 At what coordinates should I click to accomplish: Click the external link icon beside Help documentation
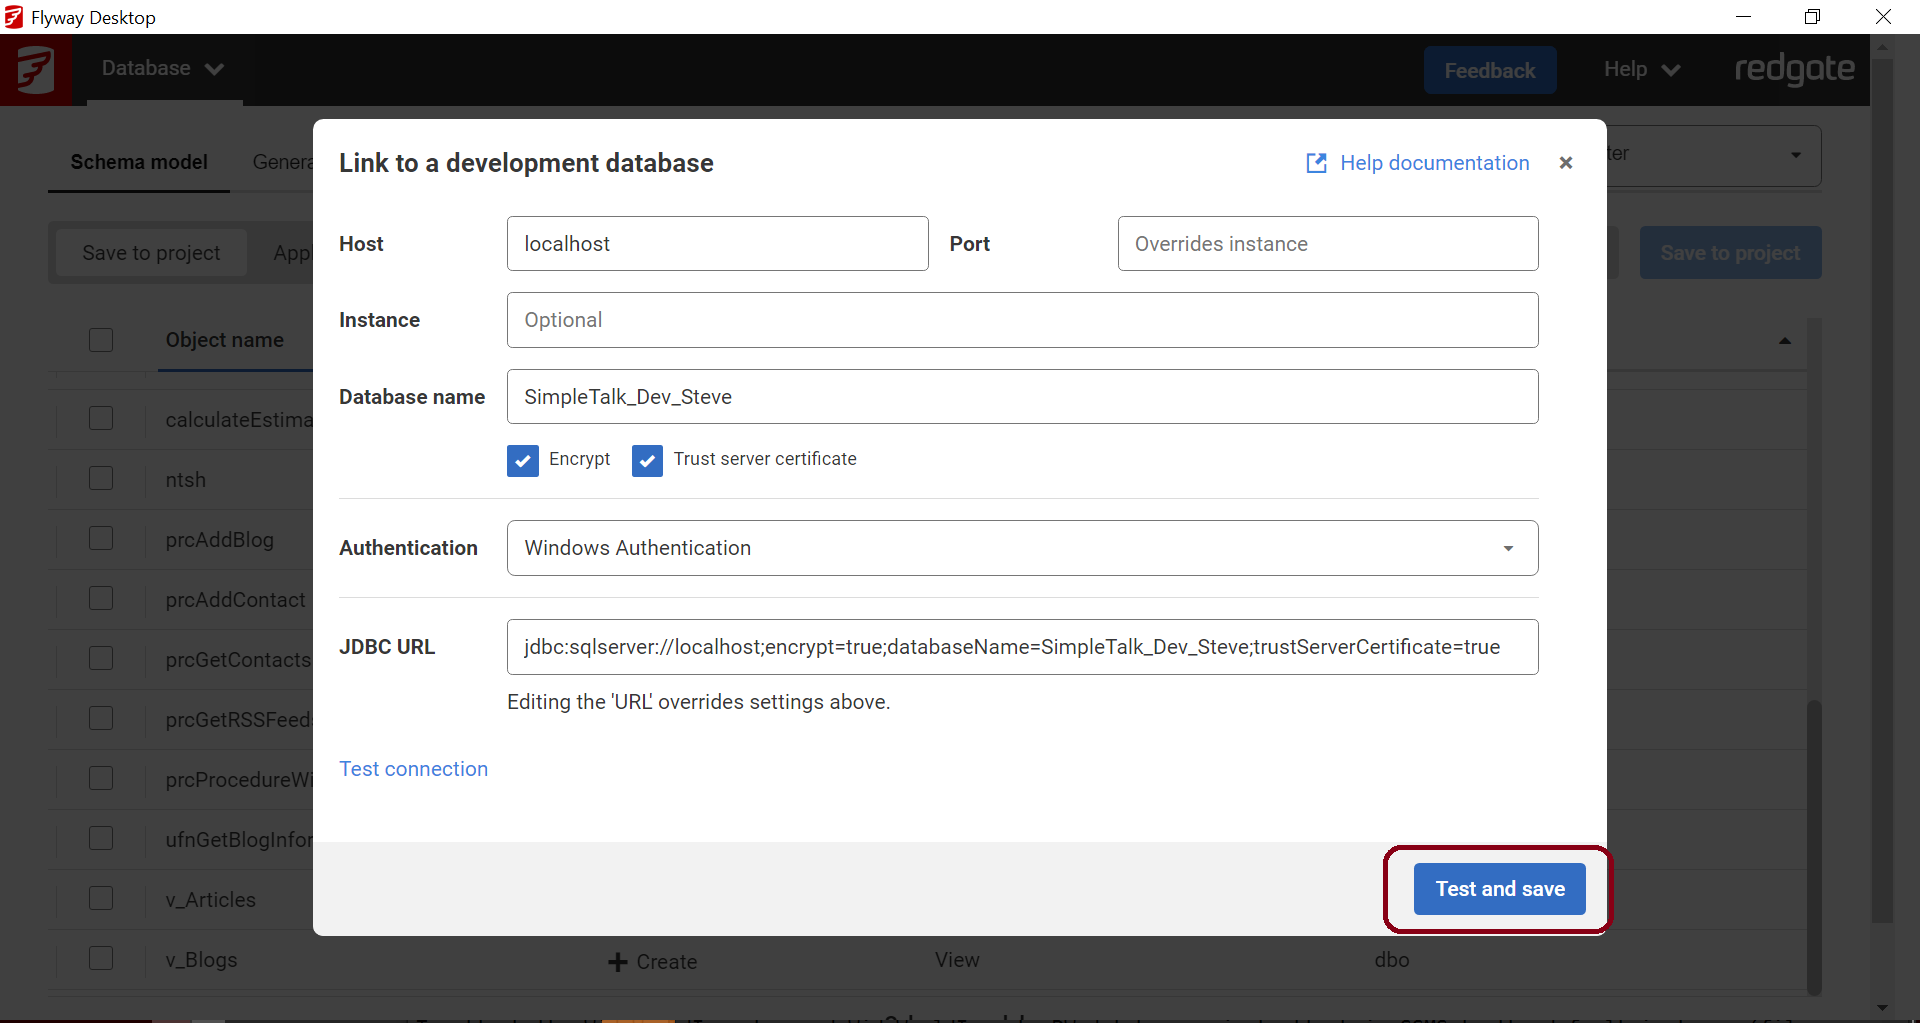coord(1317,163)
